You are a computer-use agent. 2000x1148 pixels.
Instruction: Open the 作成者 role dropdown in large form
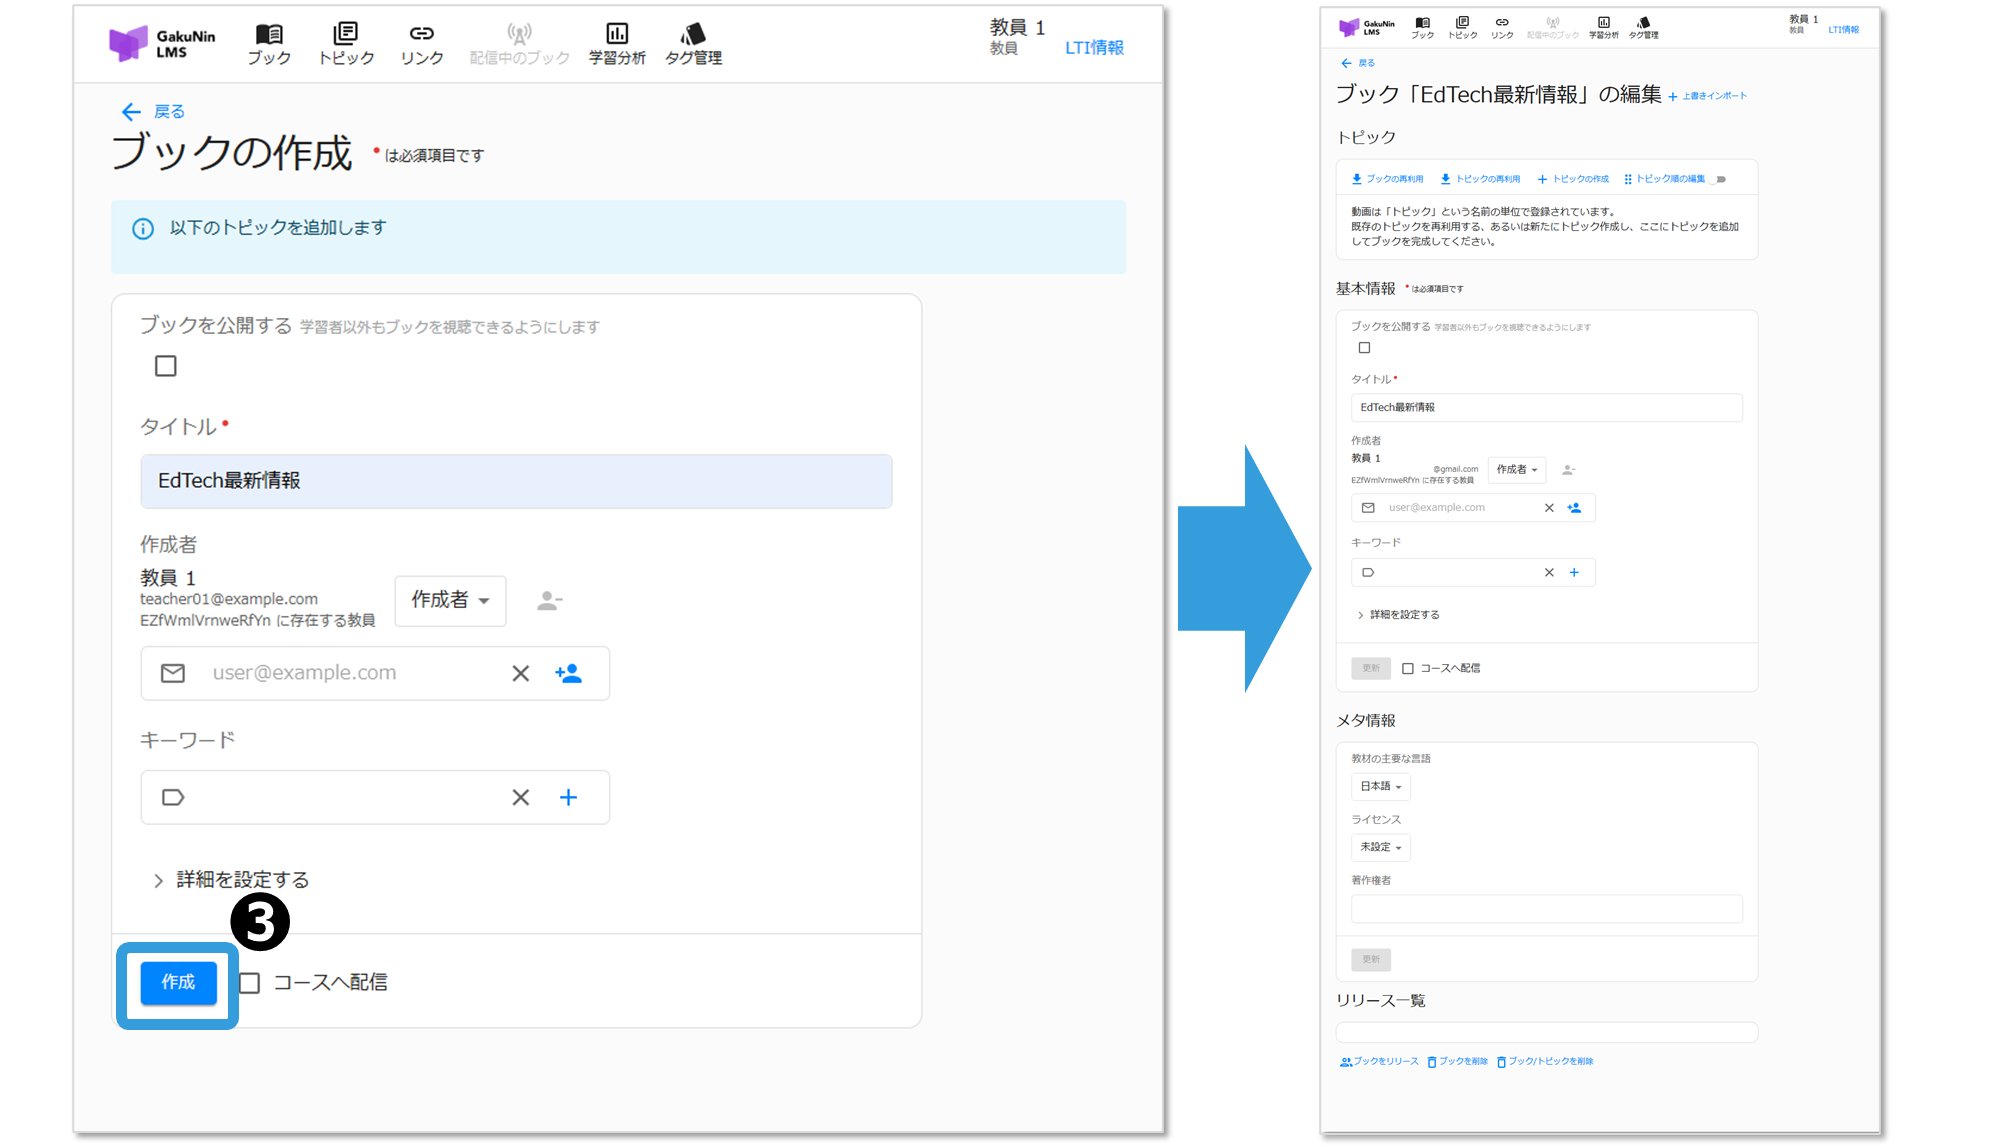coord(450,600)
